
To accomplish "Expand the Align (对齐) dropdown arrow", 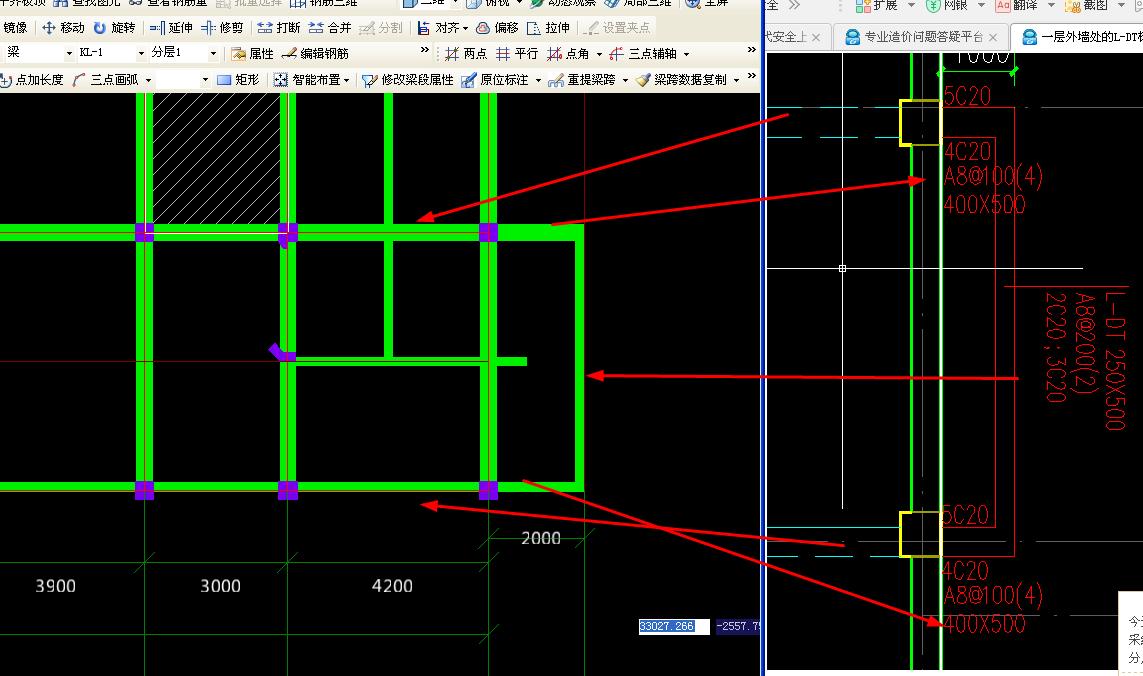I will pos(465,28).
